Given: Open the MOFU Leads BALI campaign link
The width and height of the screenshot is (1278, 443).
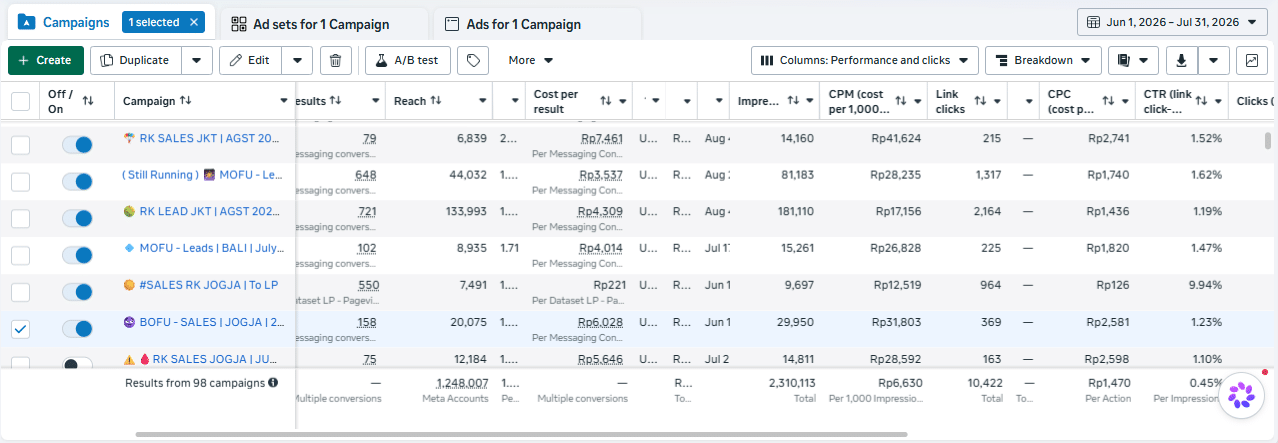Looking at the screenshot, I should [211, 248].
